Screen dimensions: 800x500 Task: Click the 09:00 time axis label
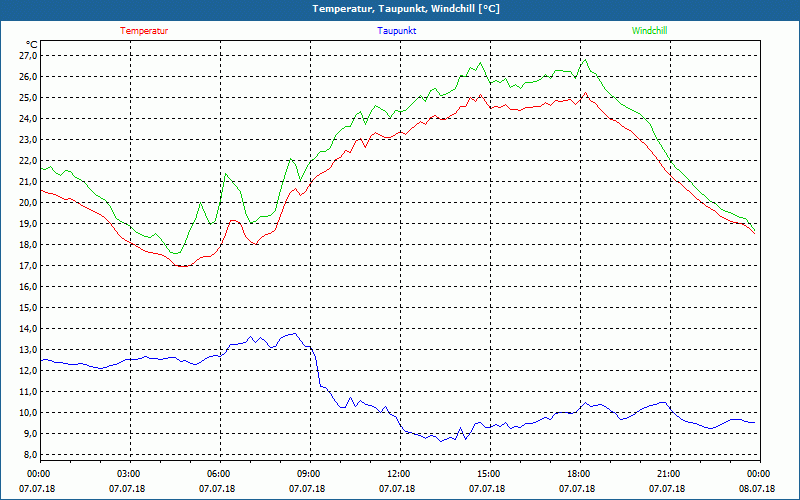click(310, 474)
